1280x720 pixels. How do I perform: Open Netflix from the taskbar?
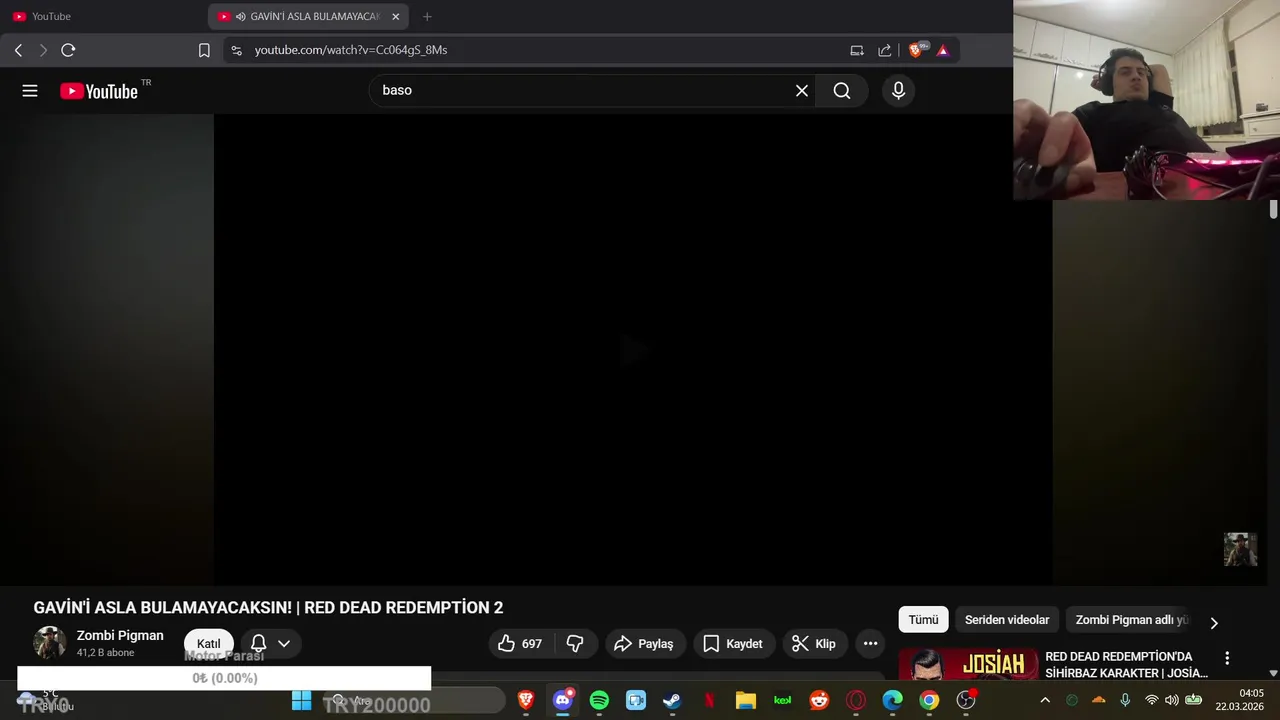(709, 701)
